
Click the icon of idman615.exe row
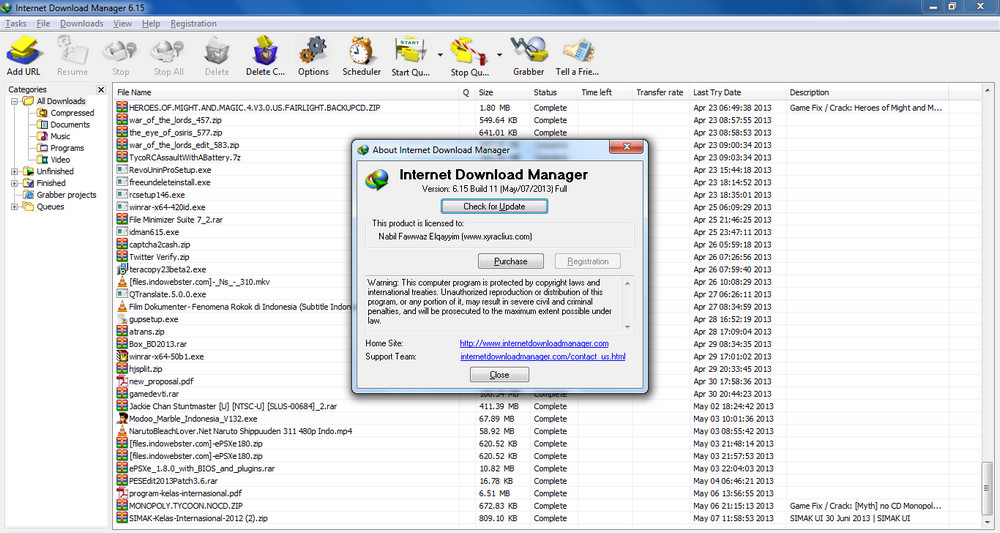tap(122, 231)
